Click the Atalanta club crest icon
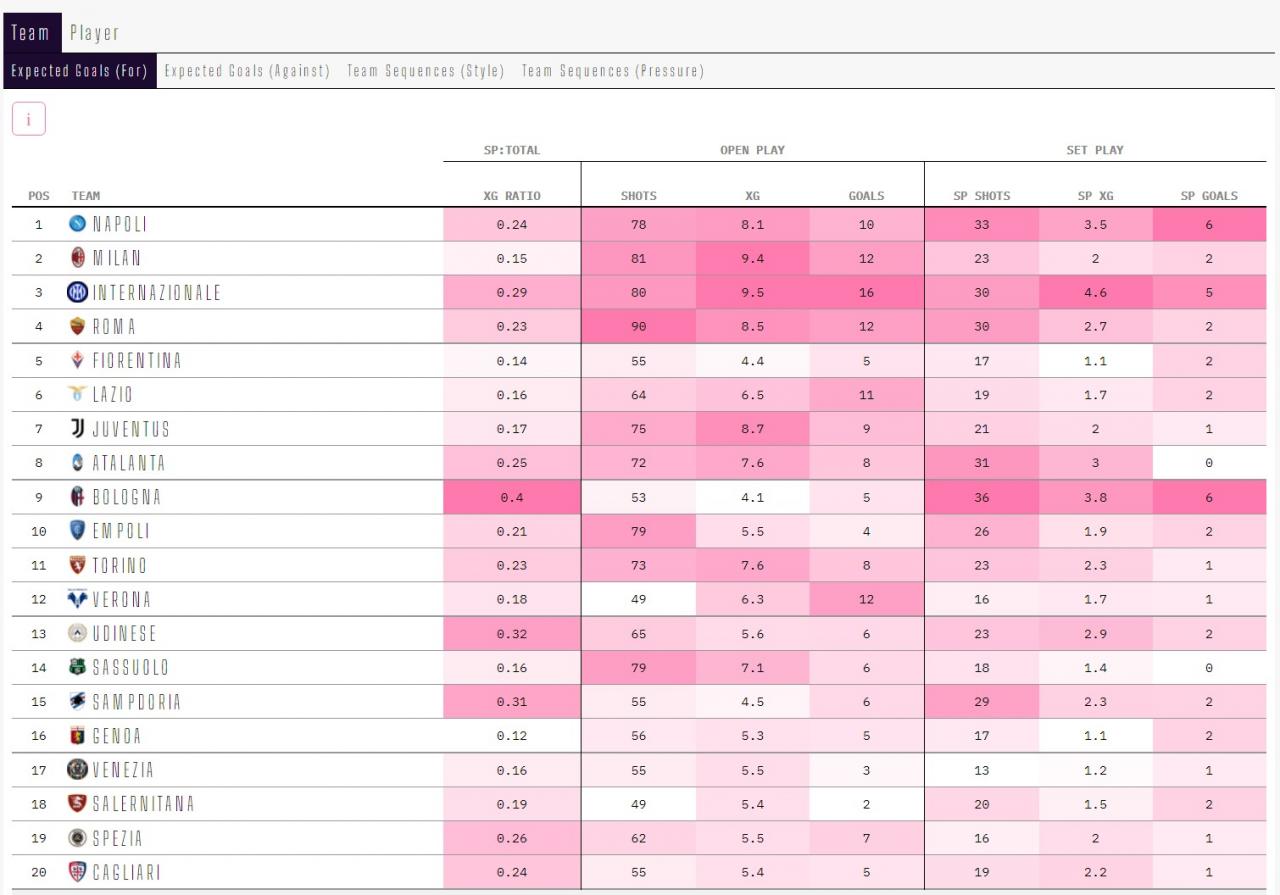Screen dimensions: 1280x895 77,462
